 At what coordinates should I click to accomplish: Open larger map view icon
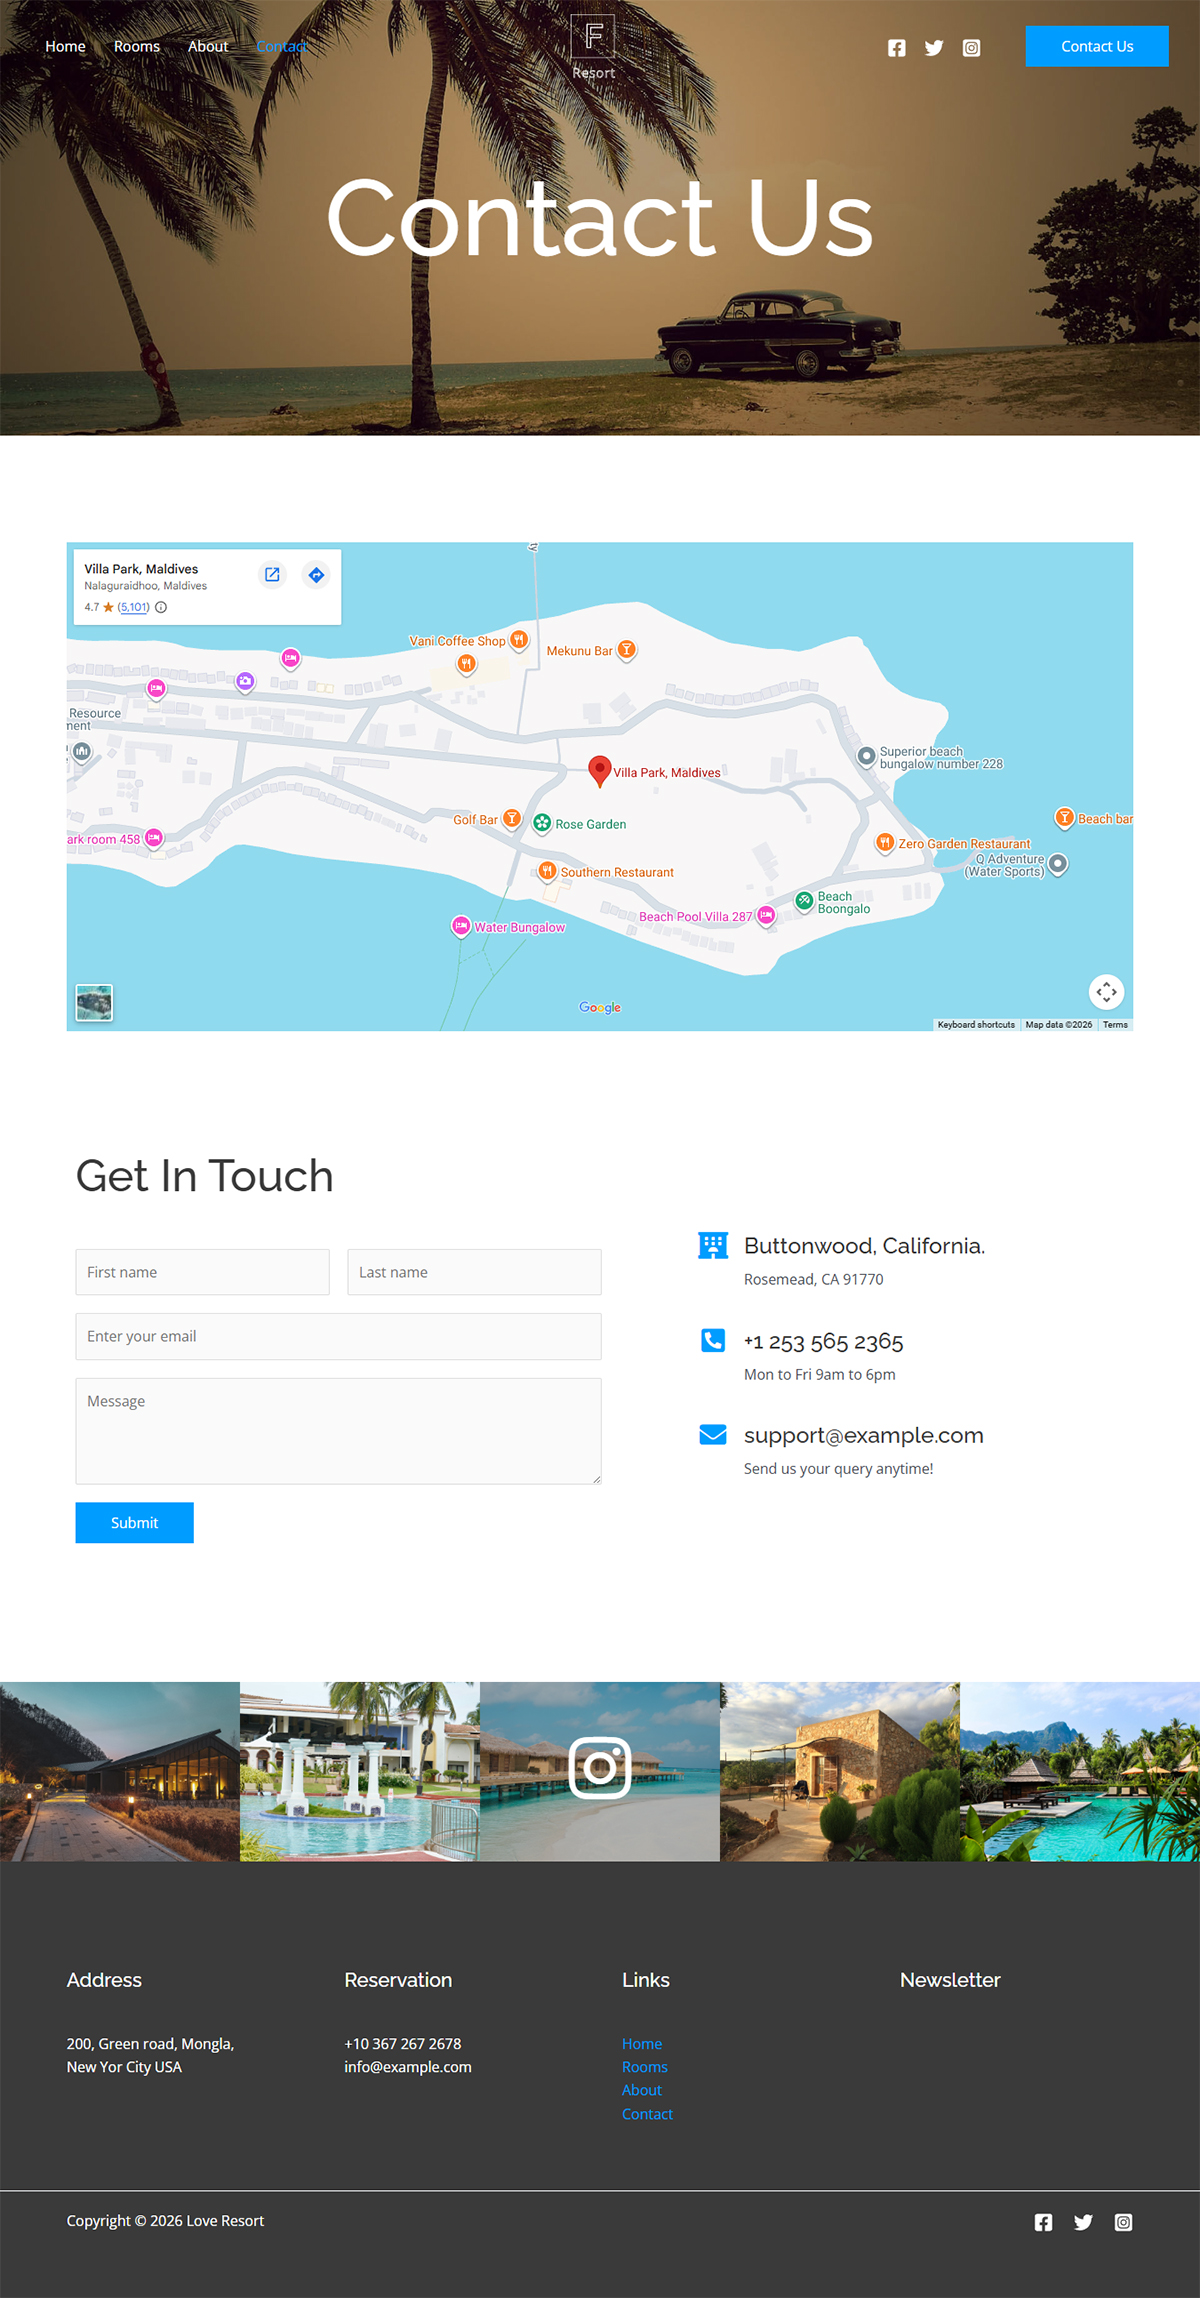point(272,575)
